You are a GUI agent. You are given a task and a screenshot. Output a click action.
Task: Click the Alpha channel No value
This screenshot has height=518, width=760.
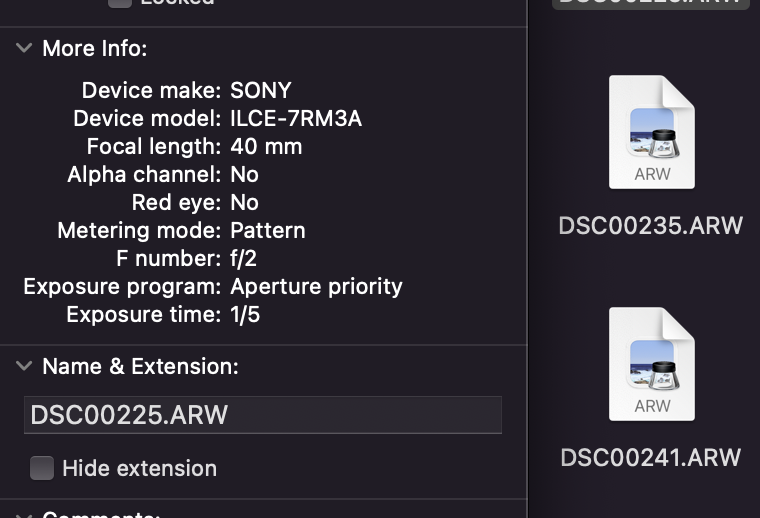[x=244, y=174]
